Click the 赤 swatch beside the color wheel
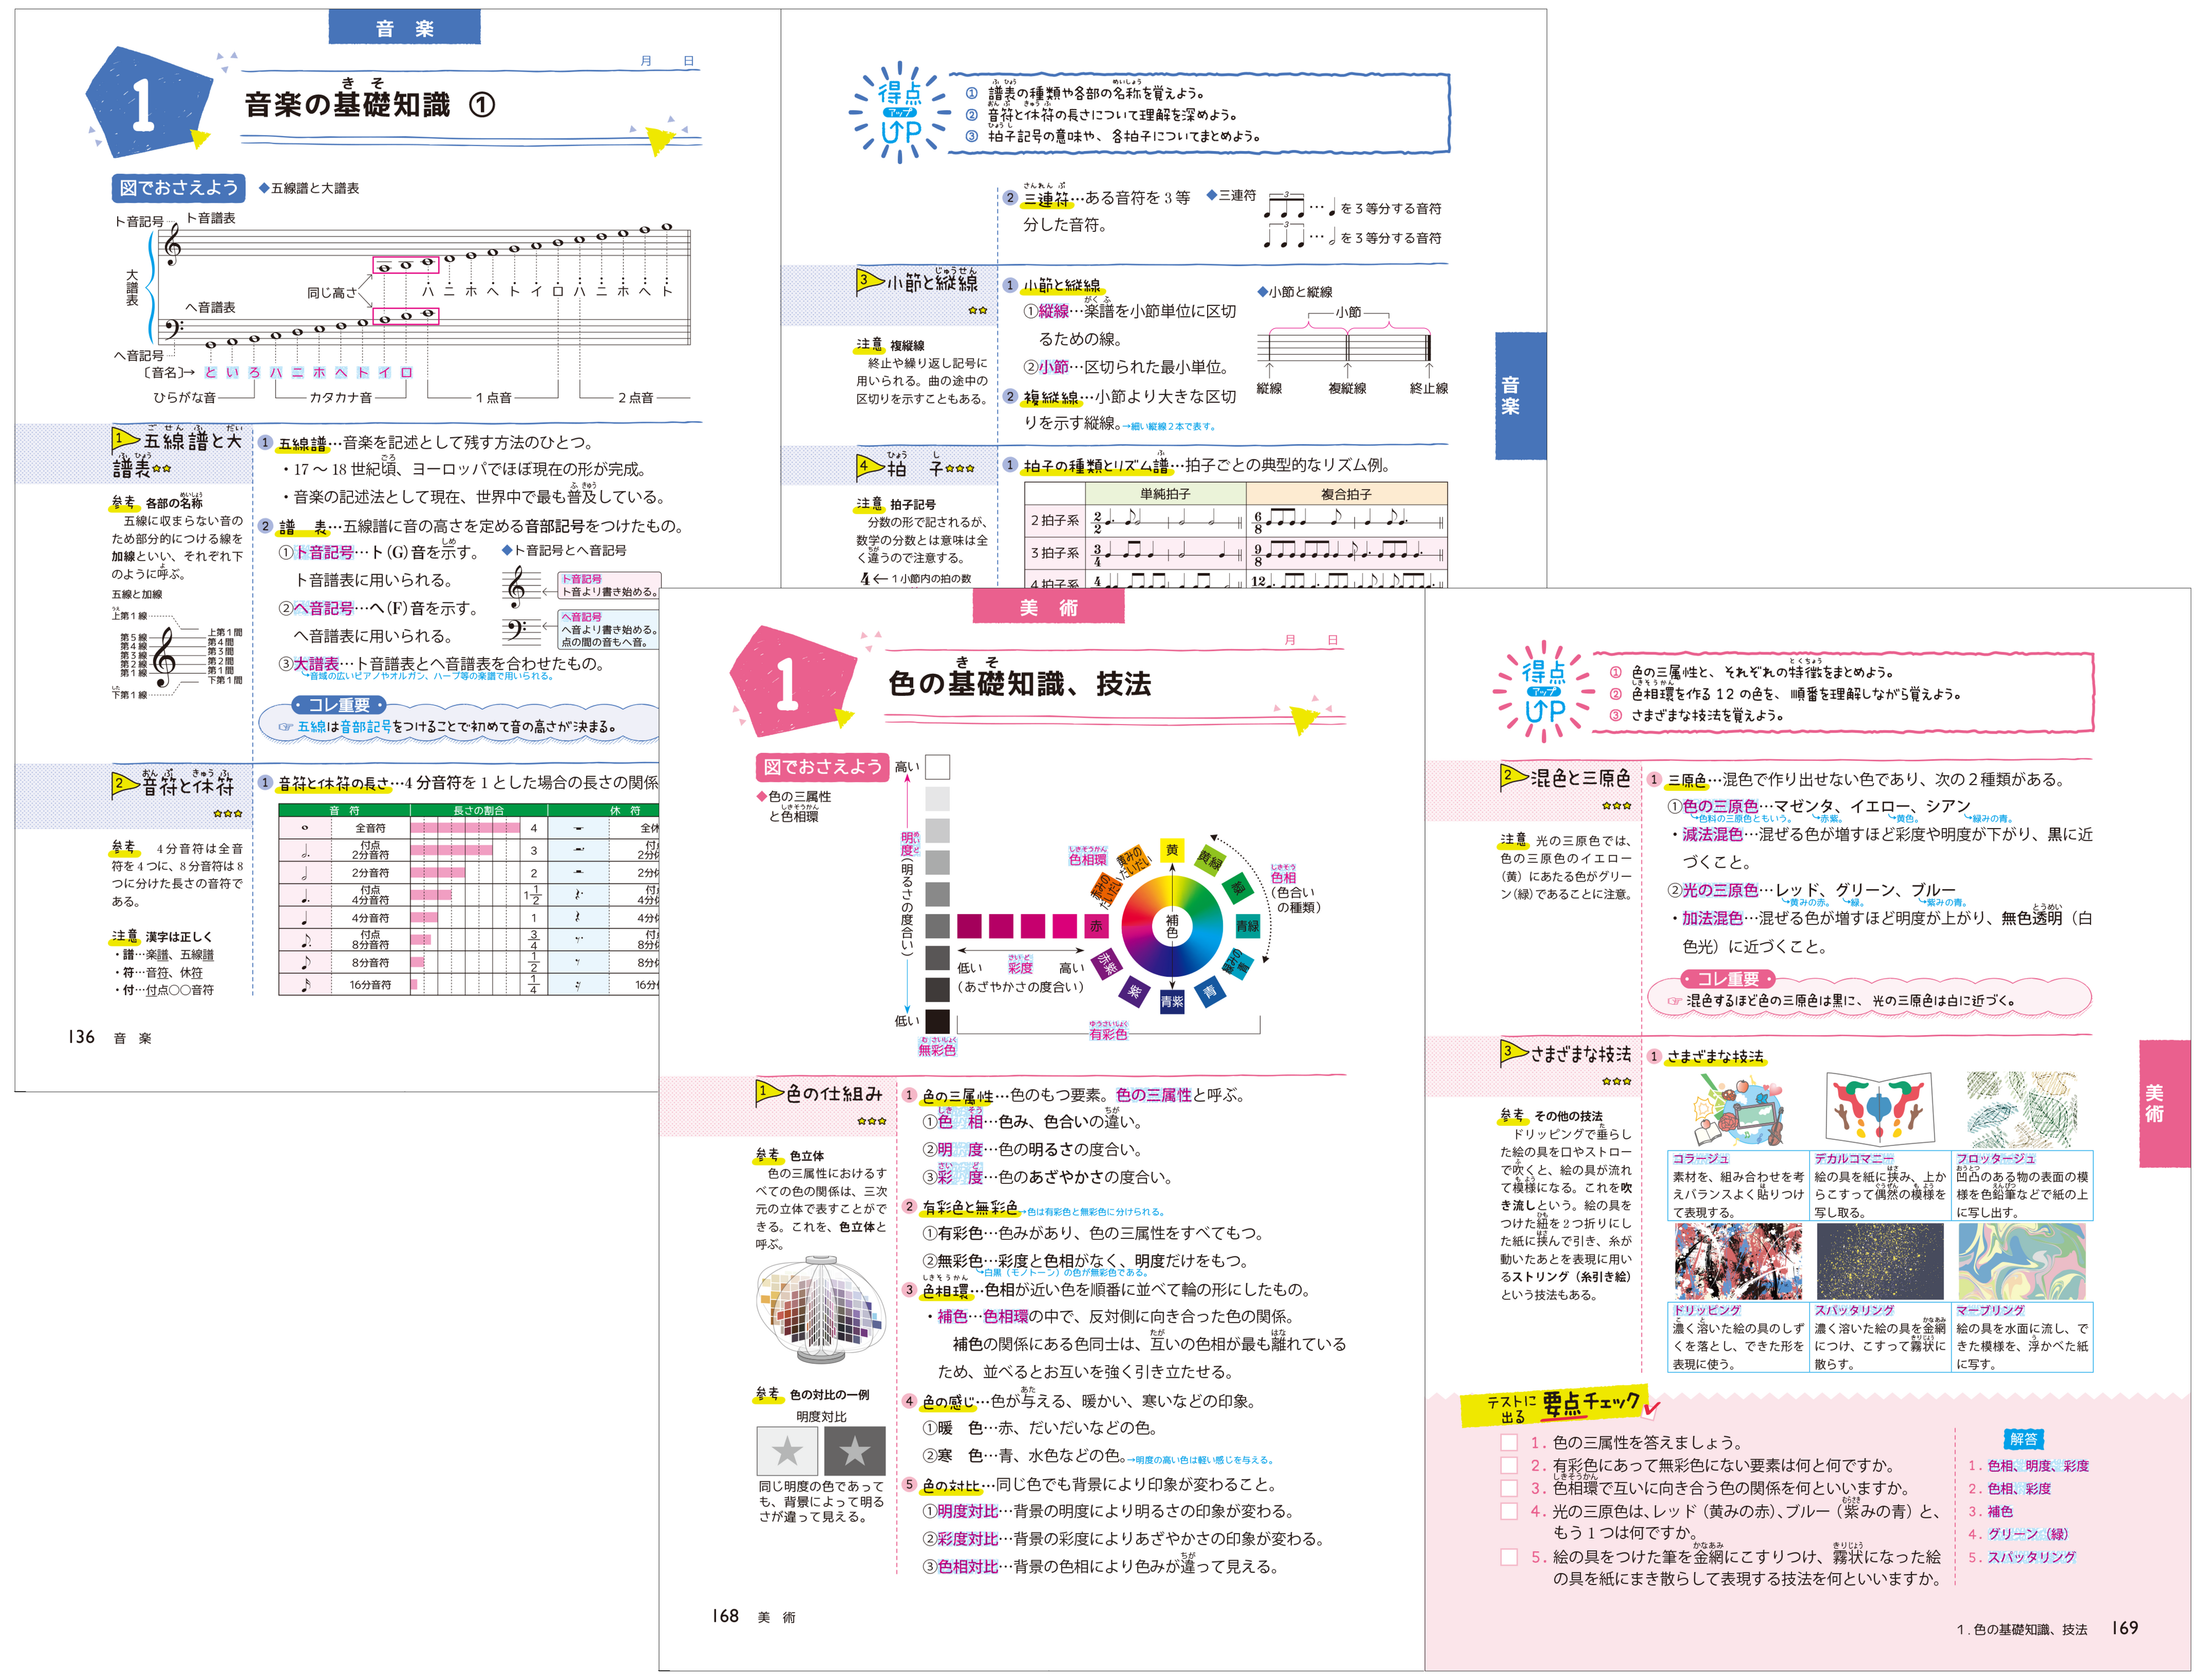This screenshot has width=2206, height=1680. coord(1096,926)
